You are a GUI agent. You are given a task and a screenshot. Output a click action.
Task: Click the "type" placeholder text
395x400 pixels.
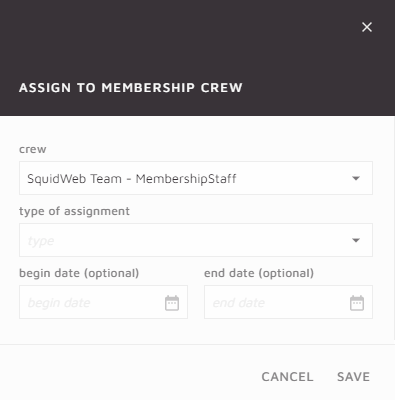pyautogui.click(x=41, y=241)
